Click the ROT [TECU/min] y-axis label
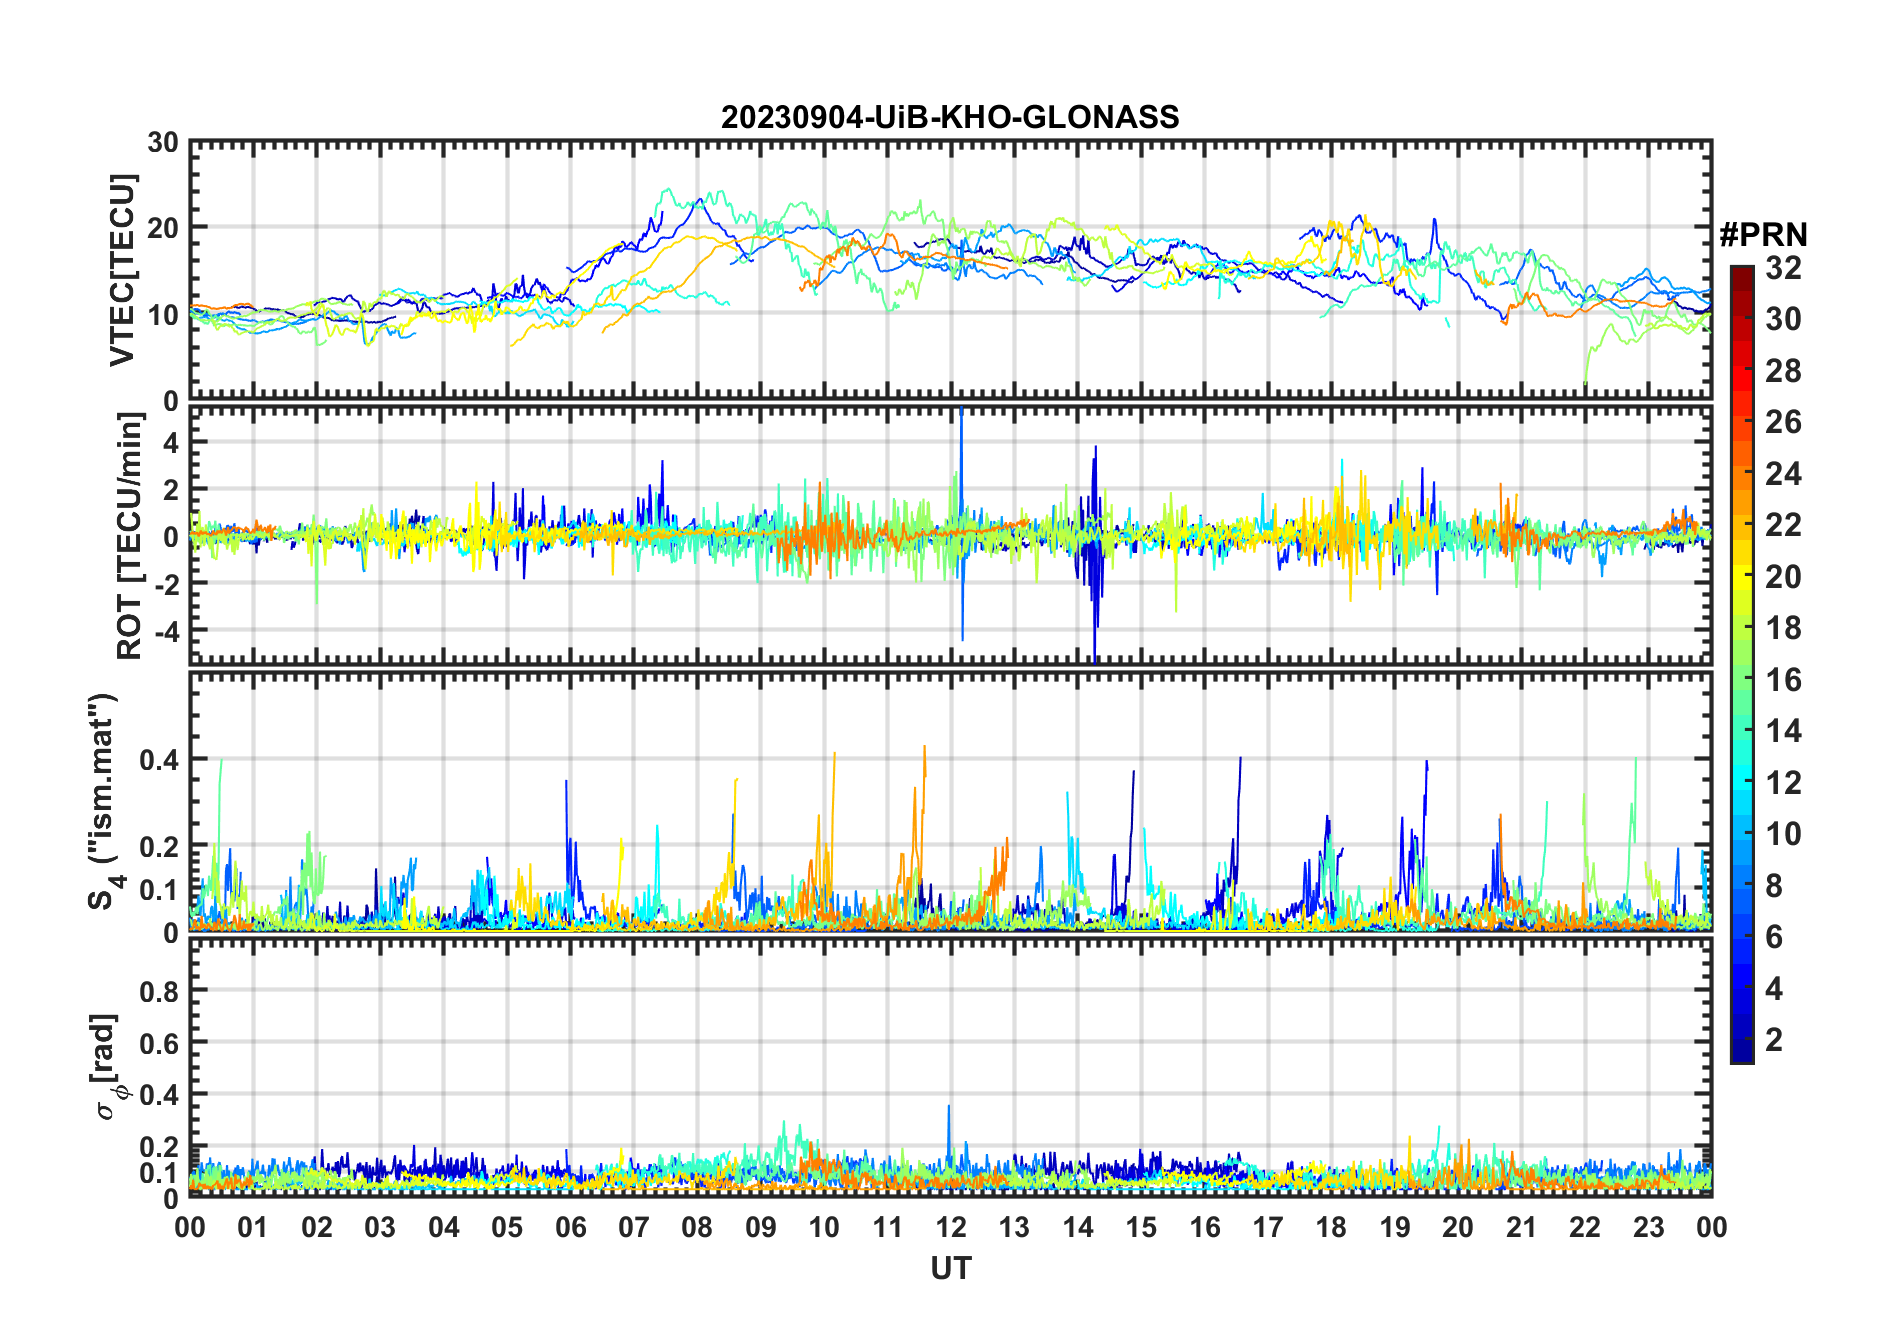 point(129,535)
